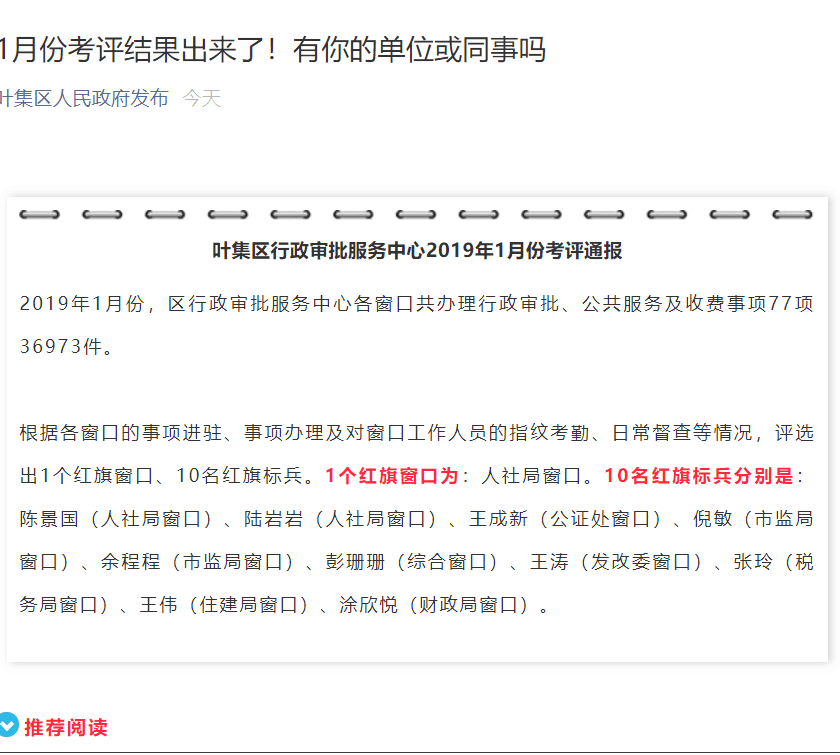Click the name 王伟 (住建局窗口)
The height and width of the screenshot is (755, 840).
pyautogui.click(x=159, y=605)
